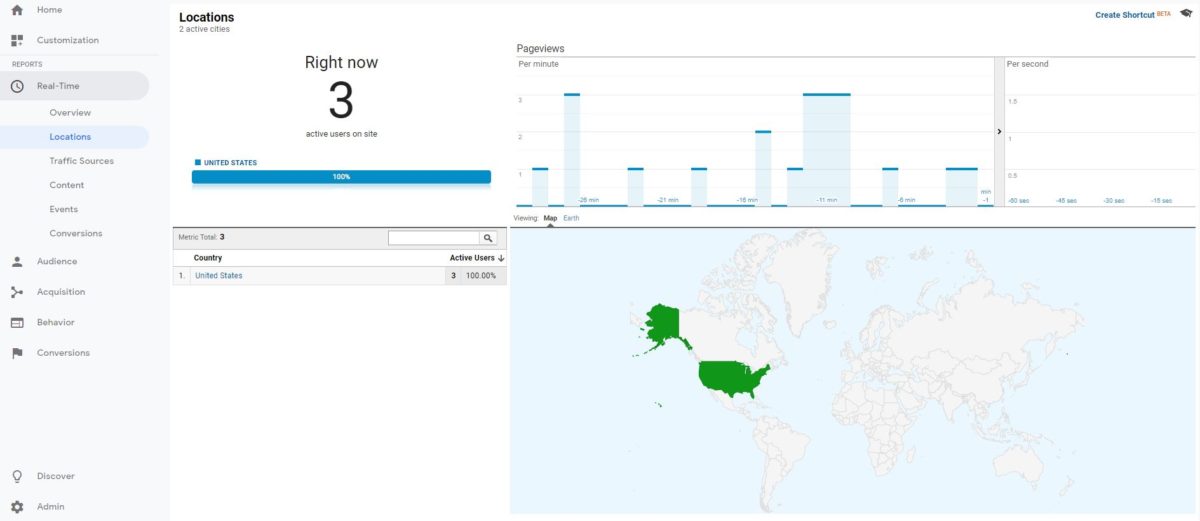Click the 'Right now' heading

pyautogui.click(x=341, y=62)
